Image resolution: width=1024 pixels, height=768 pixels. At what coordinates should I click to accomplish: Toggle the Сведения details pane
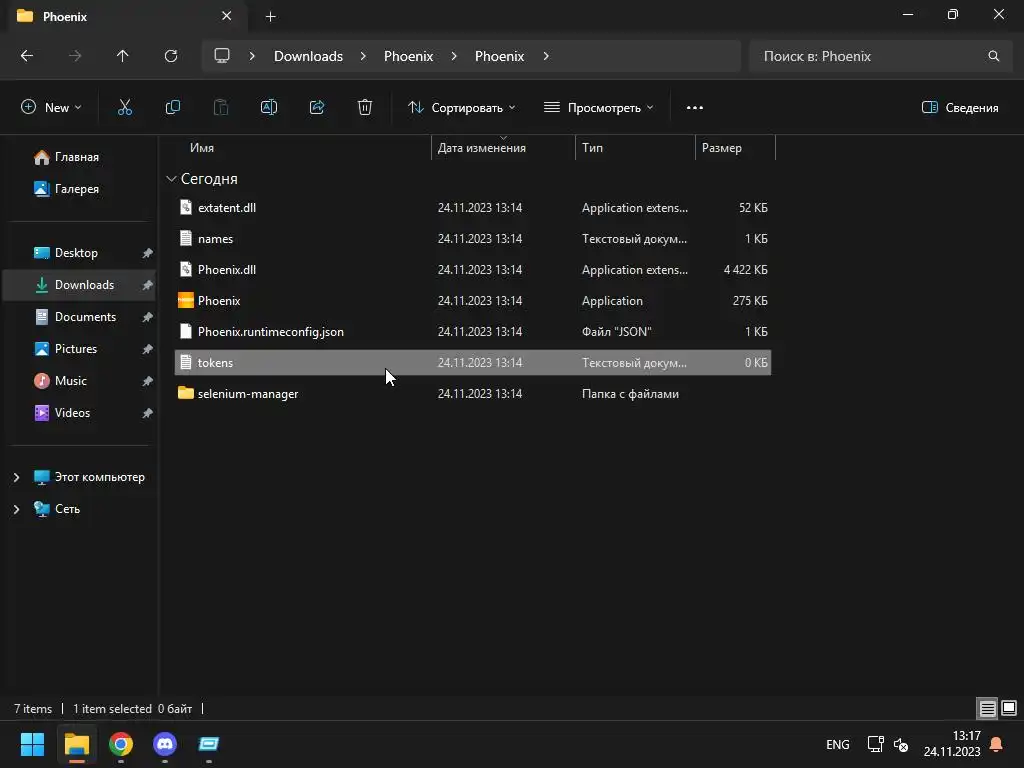[960, 108]
